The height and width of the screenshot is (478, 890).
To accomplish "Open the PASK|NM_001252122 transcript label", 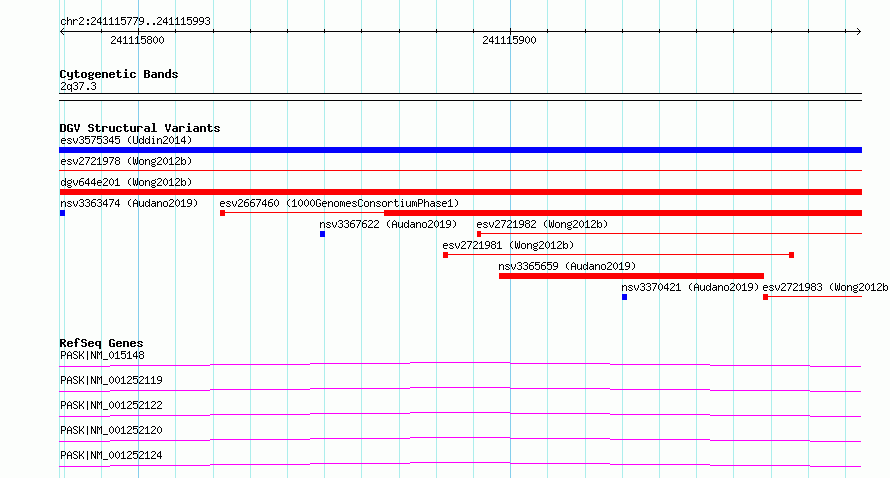I will [111, 405].
